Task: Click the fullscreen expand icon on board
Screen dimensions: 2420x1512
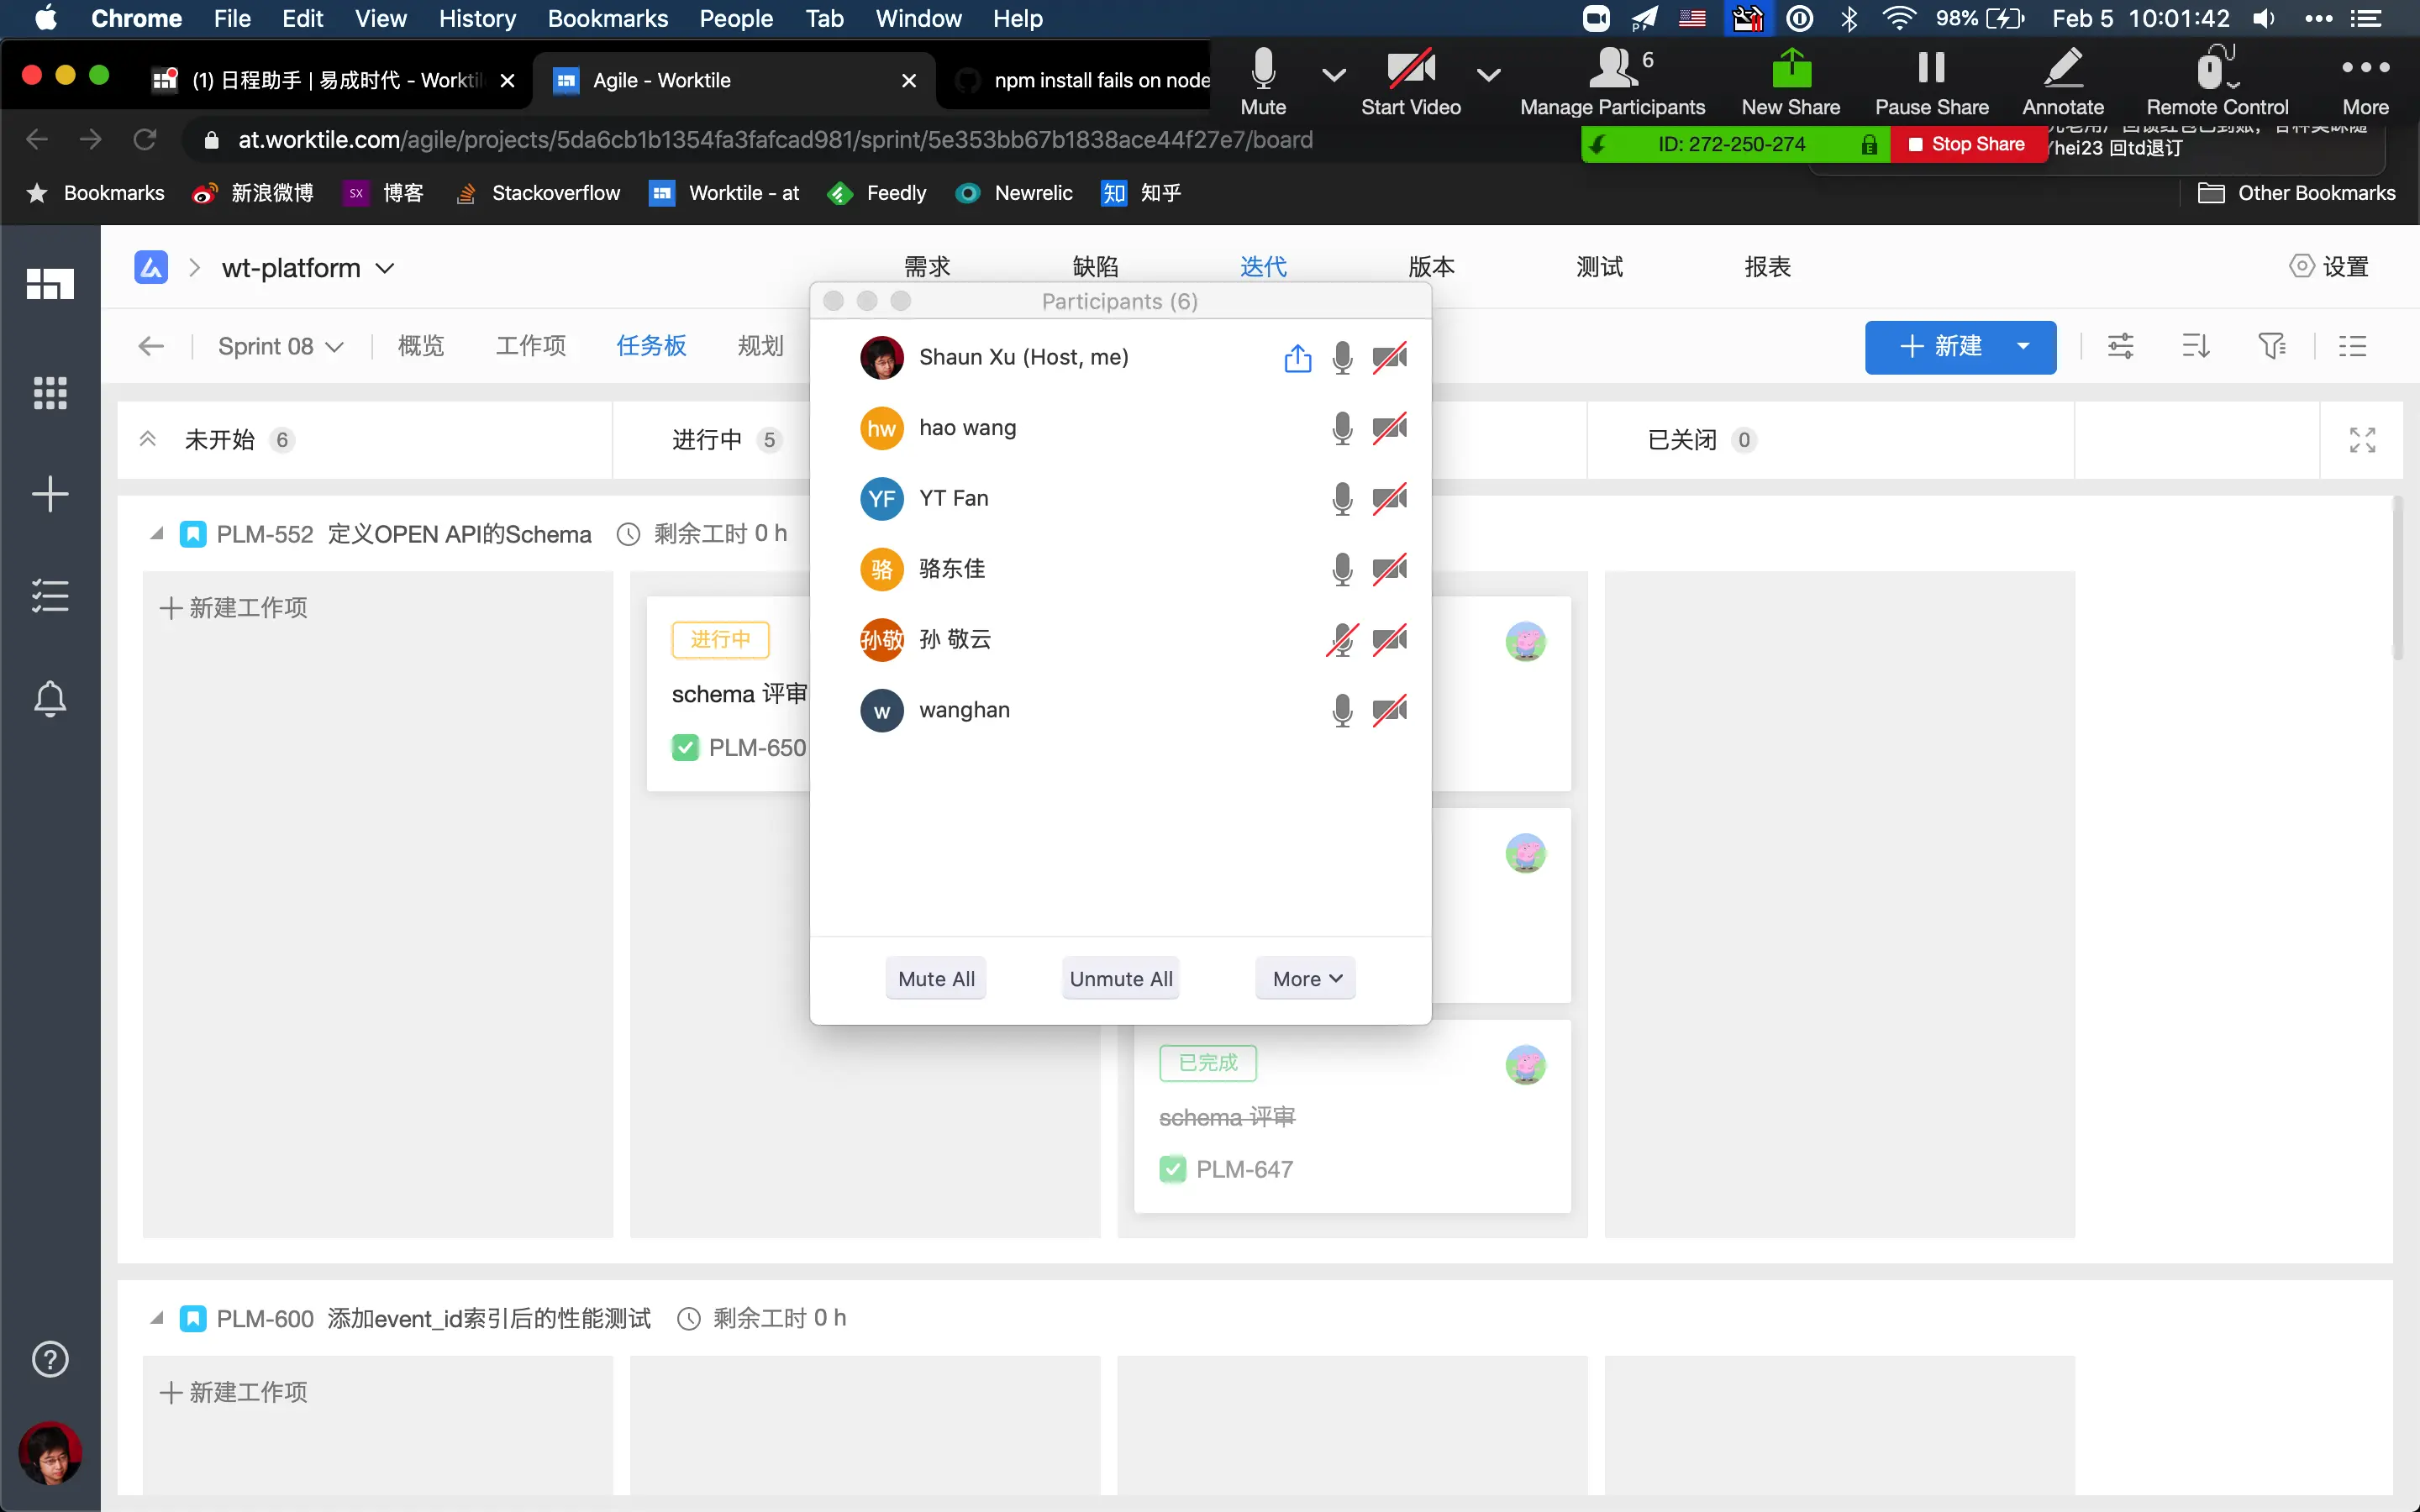Action: pyautogui.click(x=2362, y=440)
